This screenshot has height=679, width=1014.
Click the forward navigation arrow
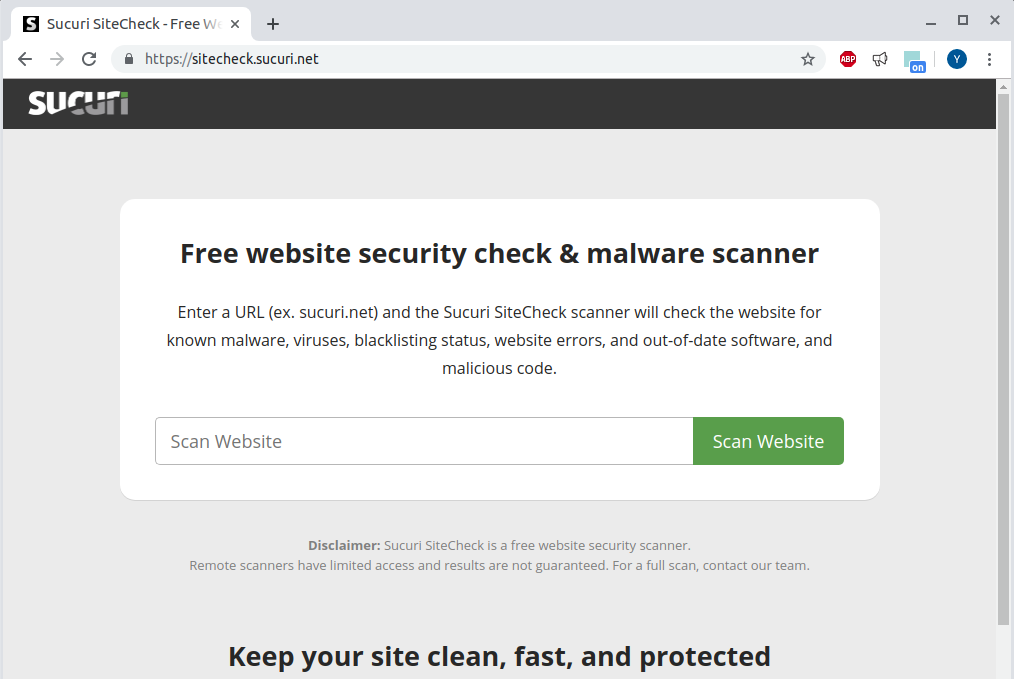(56, 59)
